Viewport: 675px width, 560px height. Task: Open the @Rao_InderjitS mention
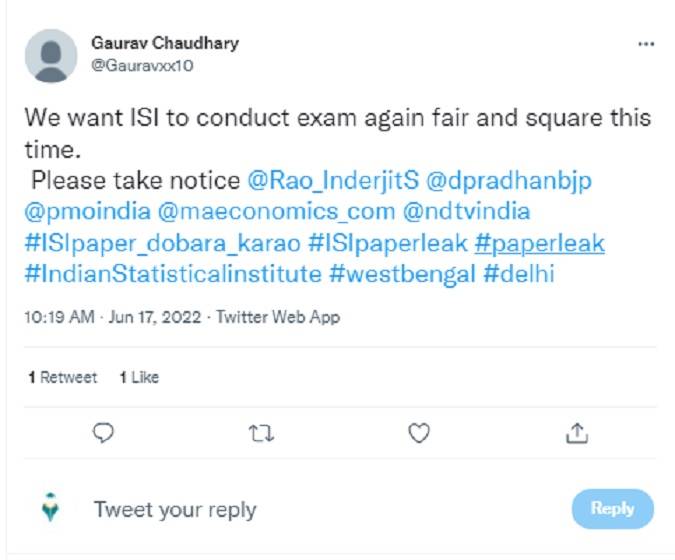333,181
